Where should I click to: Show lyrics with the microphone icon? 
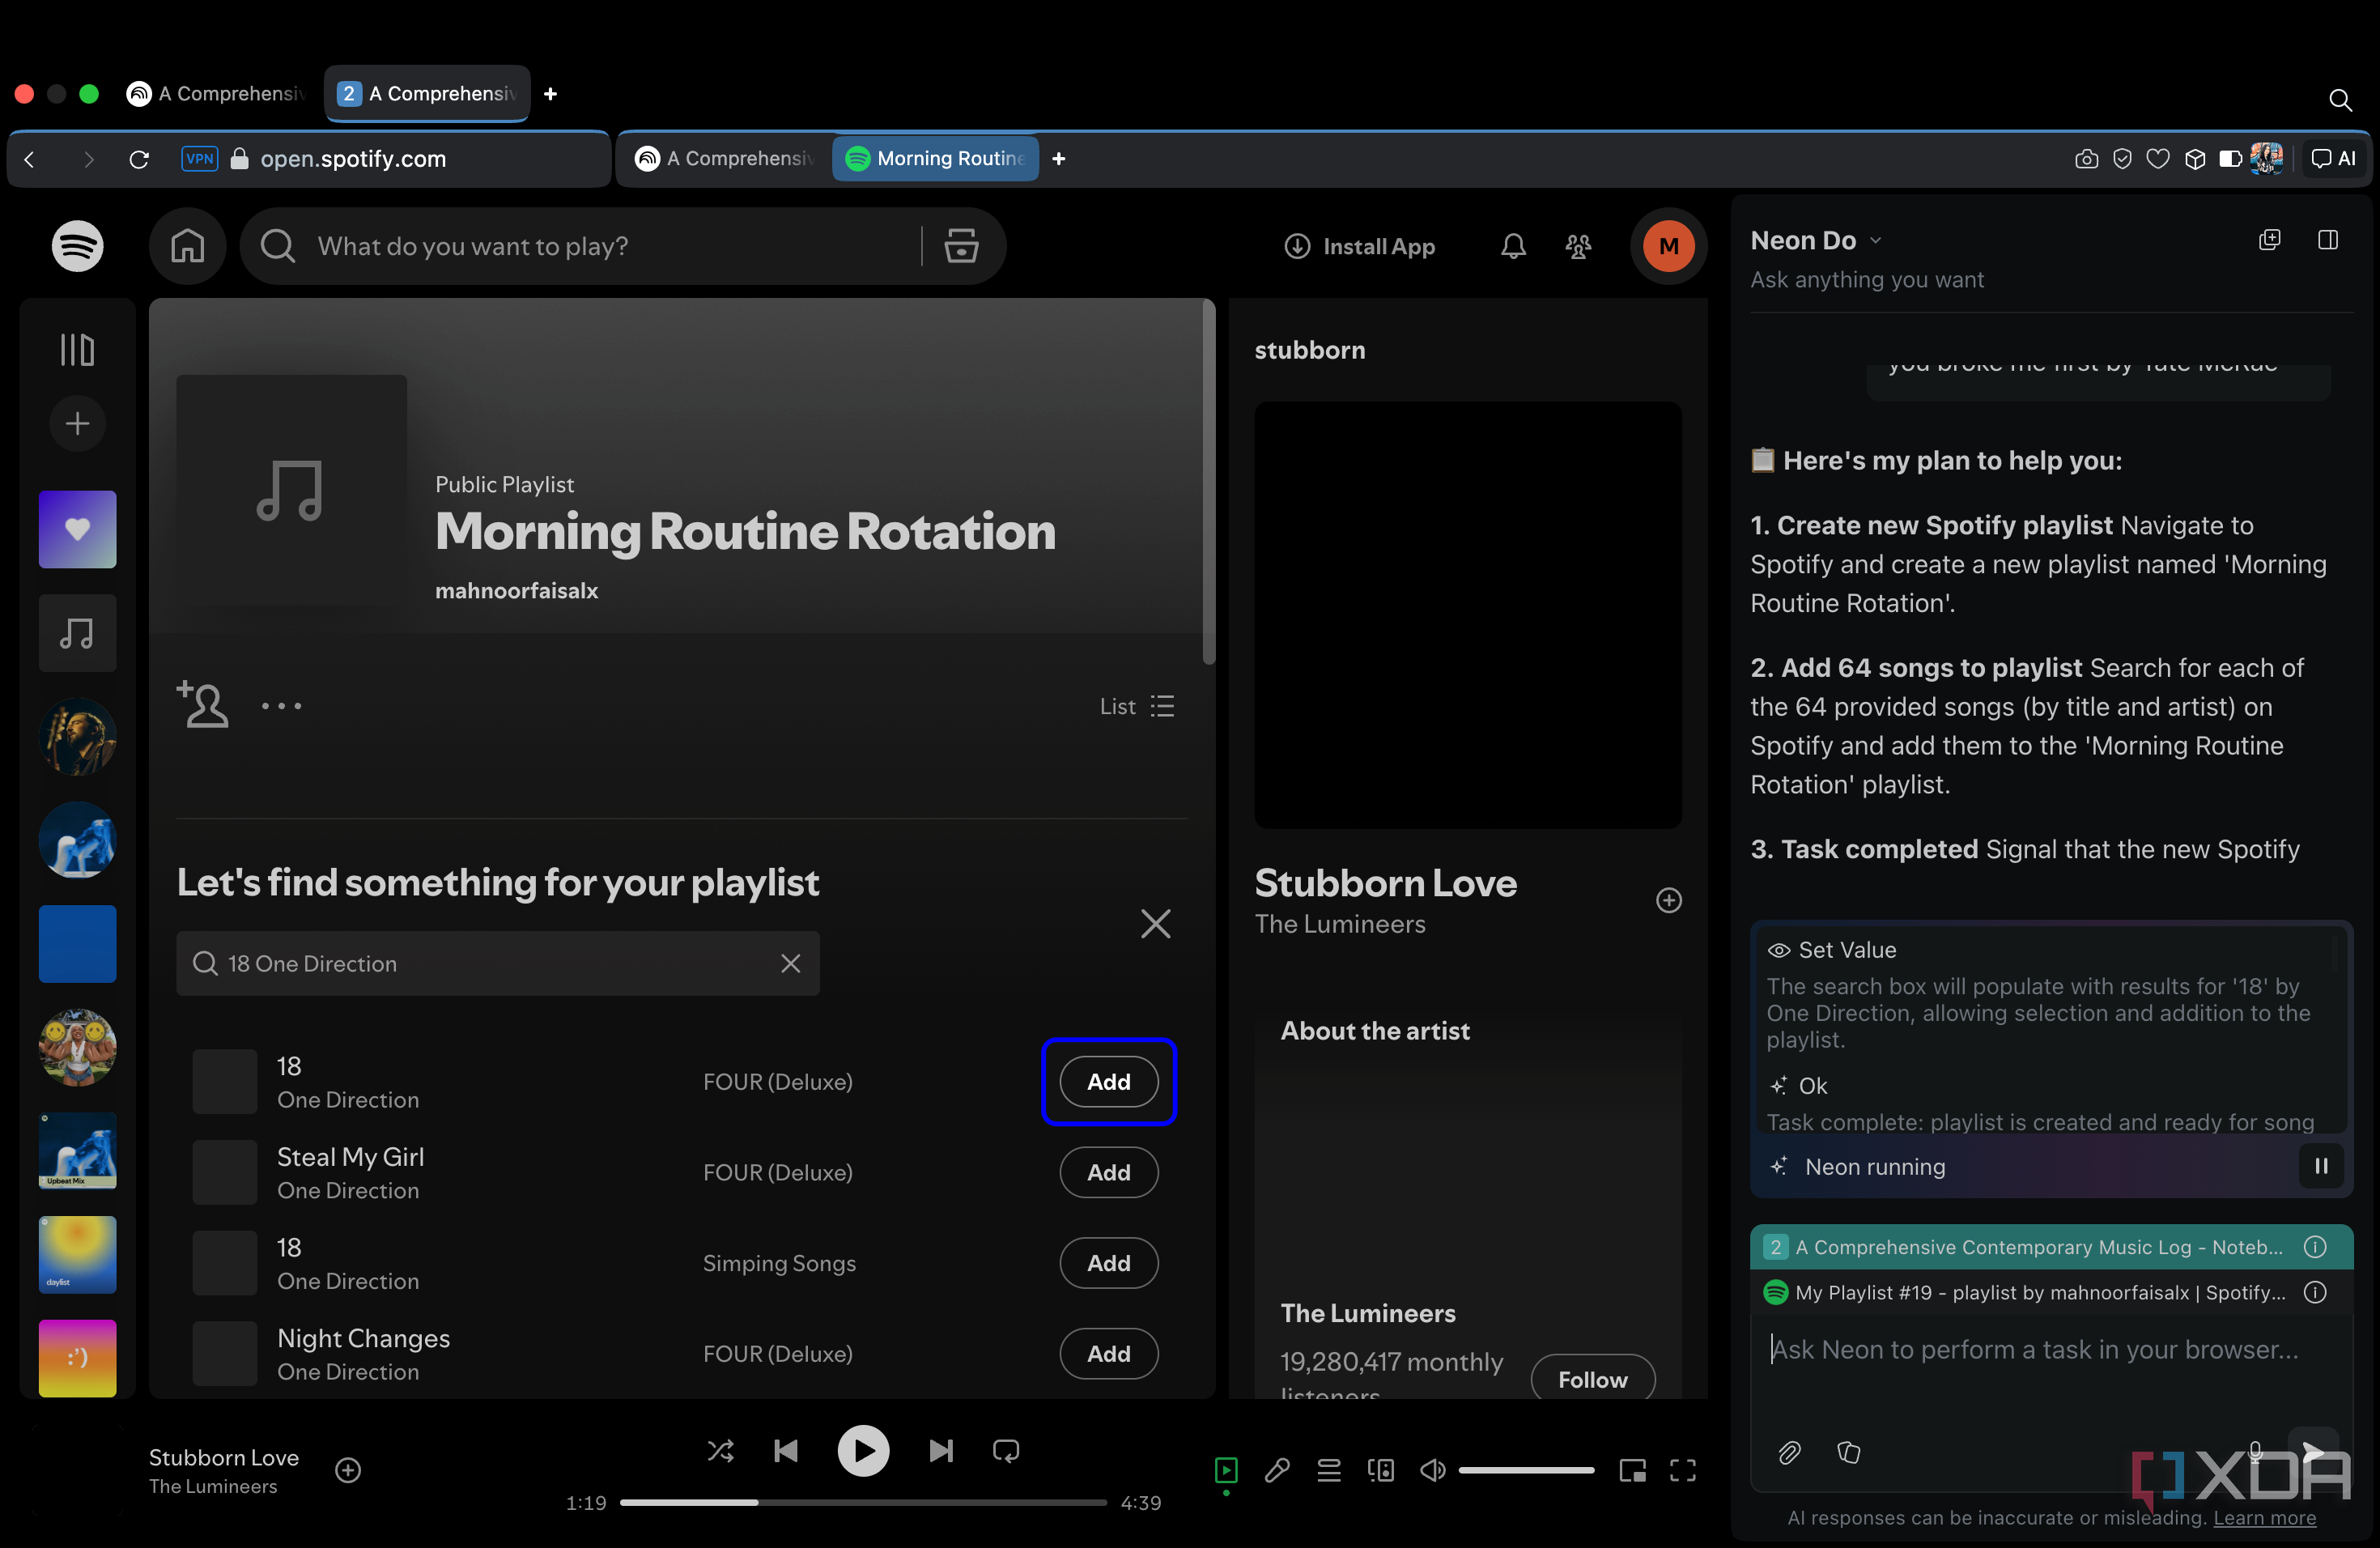click(1277, 1470)
